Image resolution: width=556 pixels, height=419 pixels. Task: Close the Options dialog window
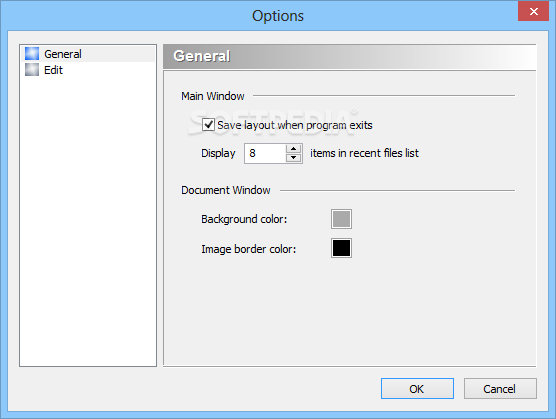[x=533, y=11]
